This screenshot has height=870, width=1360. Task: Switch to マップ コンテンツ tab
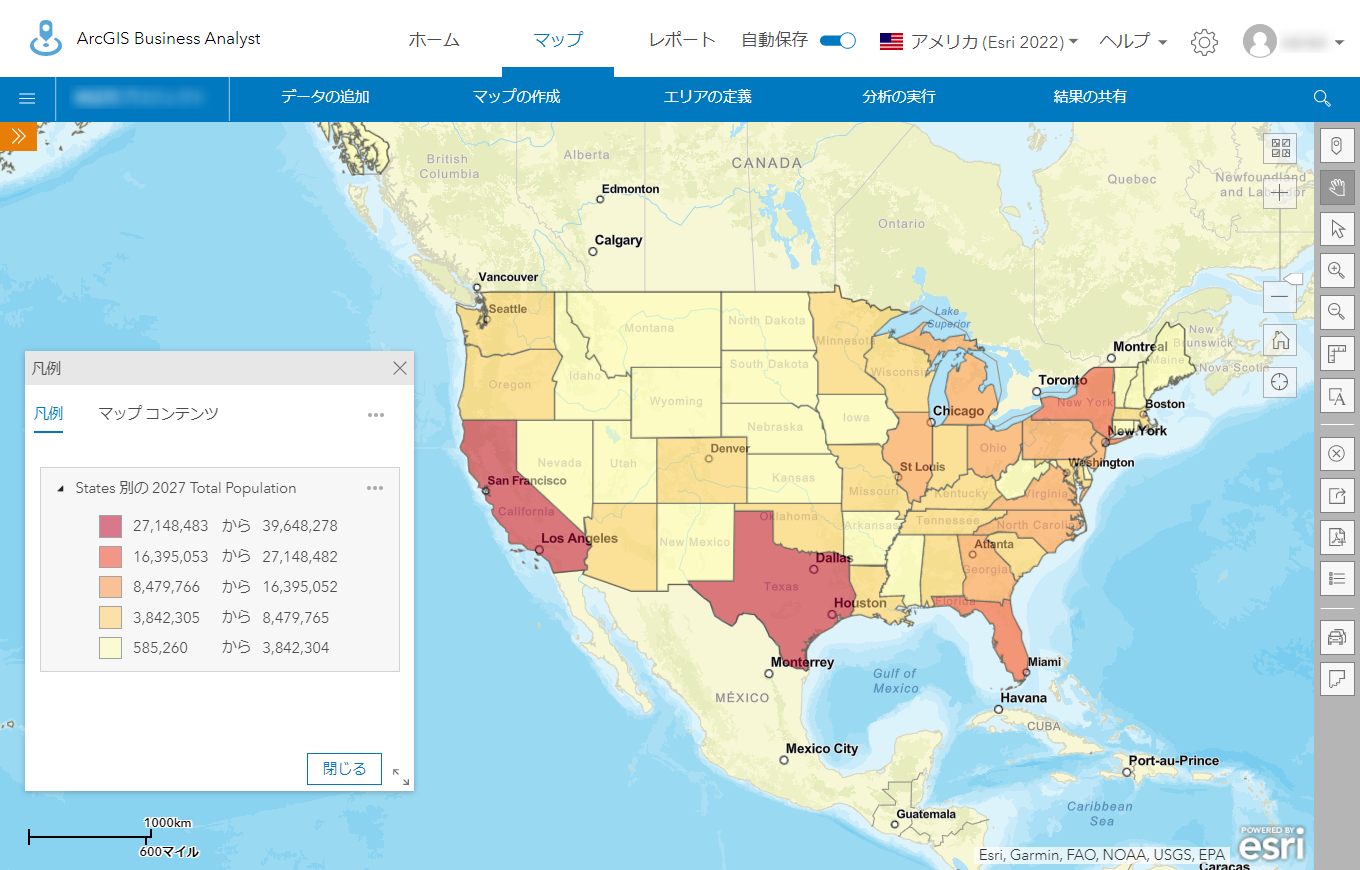click(x=158, y=414)
